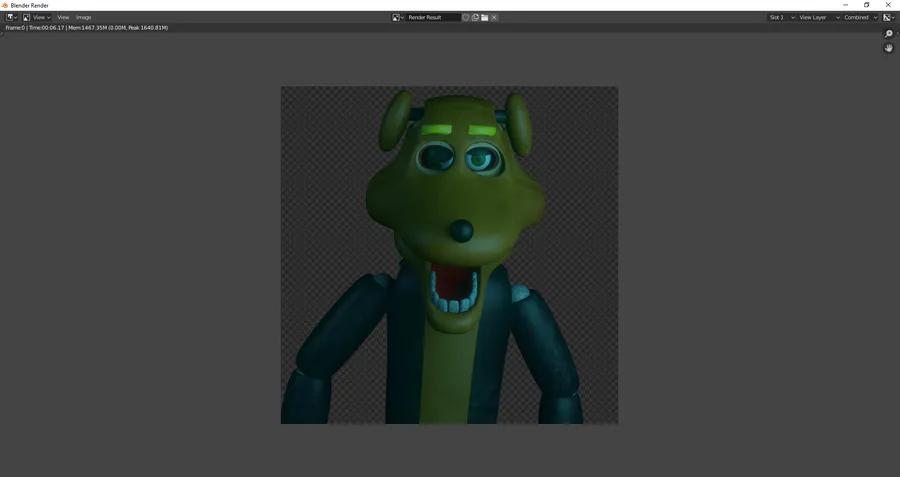Click the zoom magnifier gizmo
The image size is (900, 477).
point(889,34)
